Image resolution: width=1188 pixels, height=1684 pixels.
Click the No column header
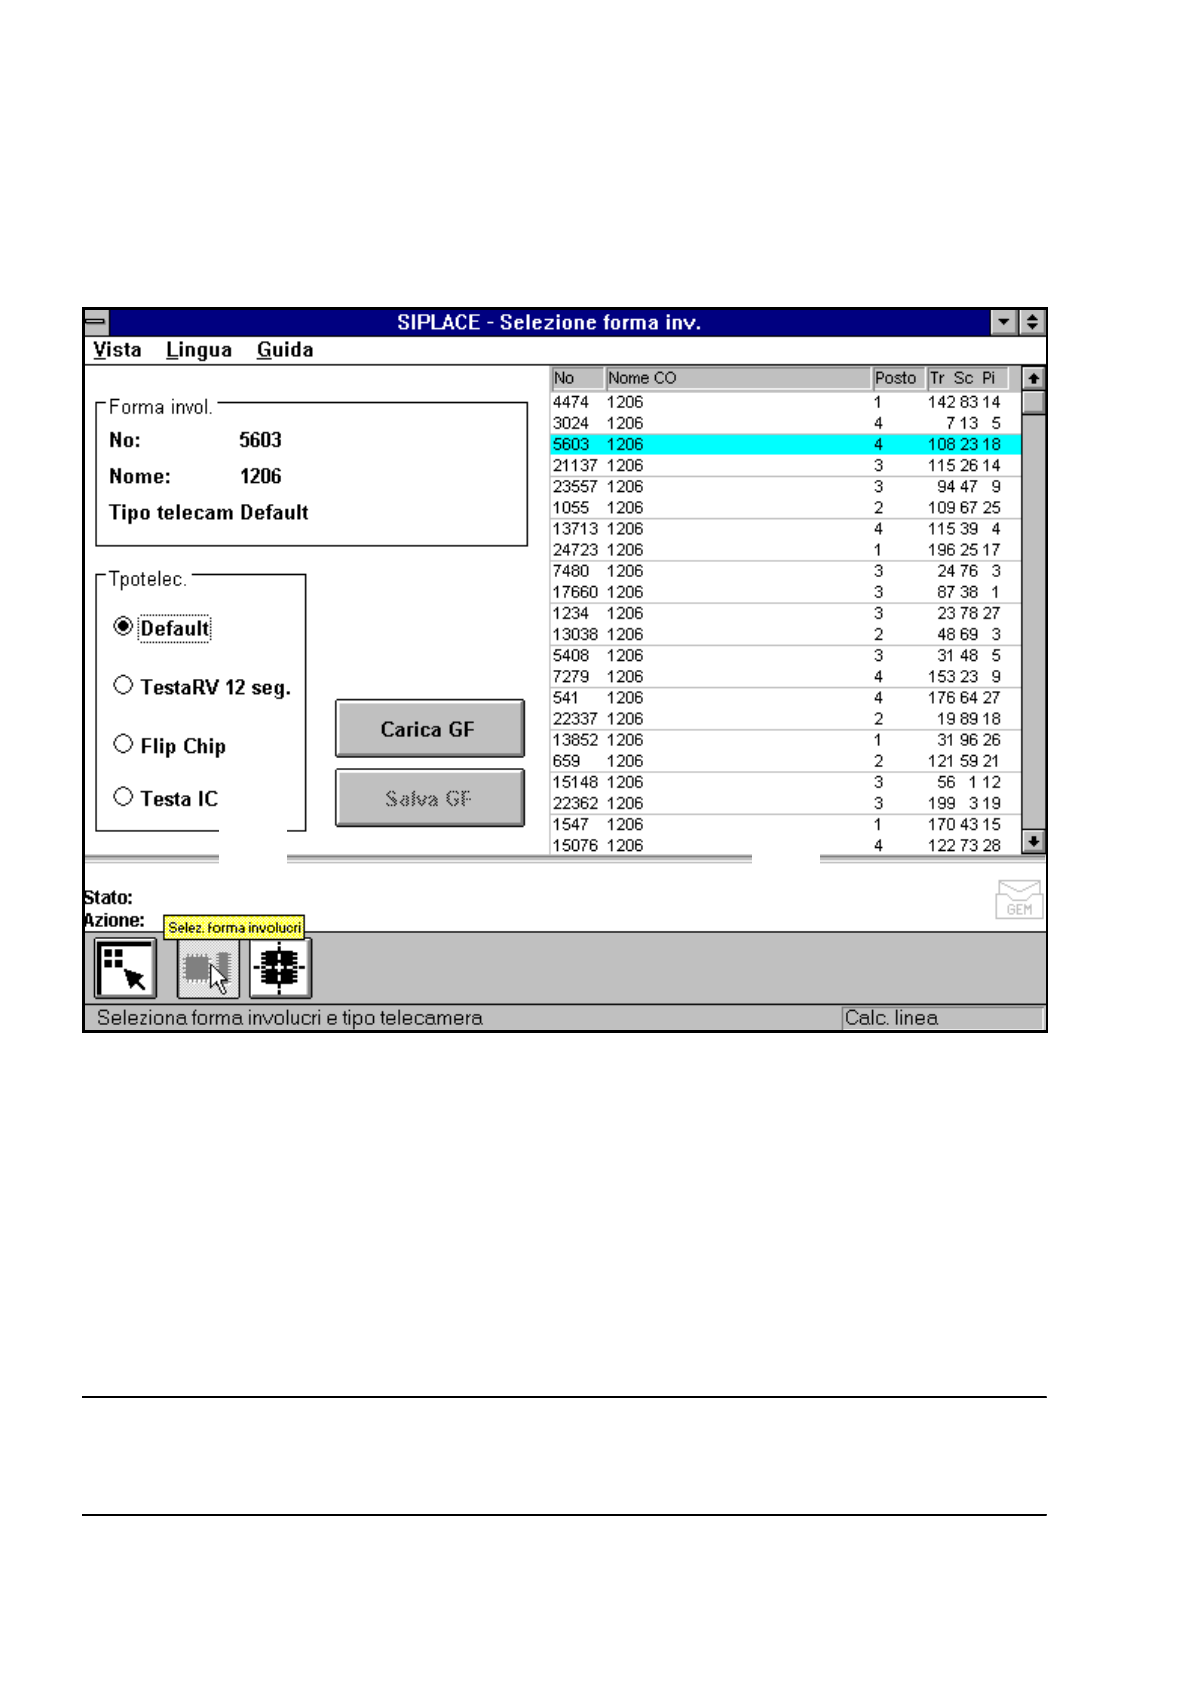(x=578, y=378)
